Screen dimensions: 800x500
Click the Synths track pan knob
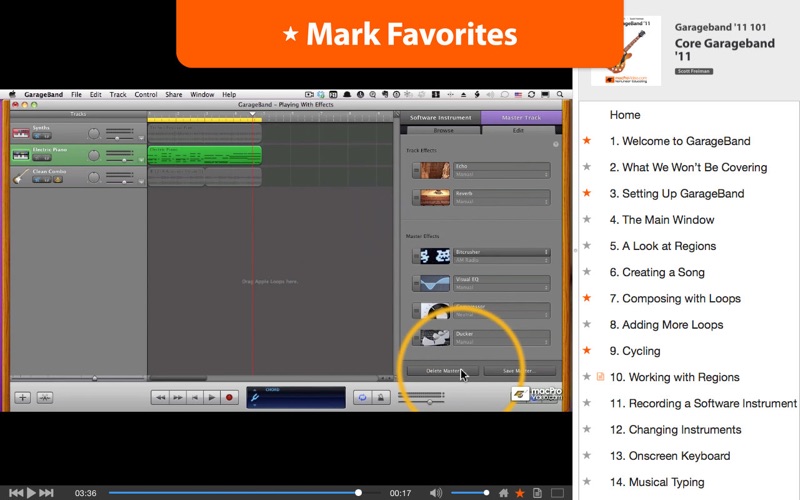point(94,134)
